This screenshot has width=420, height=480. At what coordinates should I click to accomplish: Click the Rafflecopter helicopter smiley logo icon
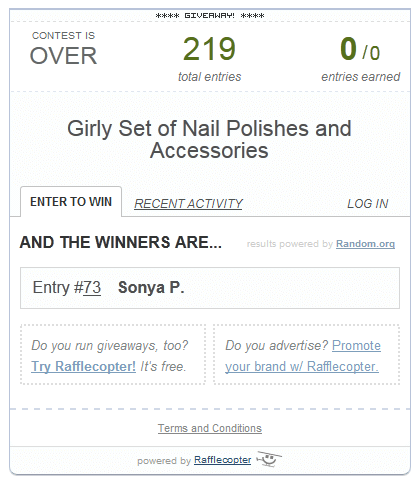coord(269,459)
